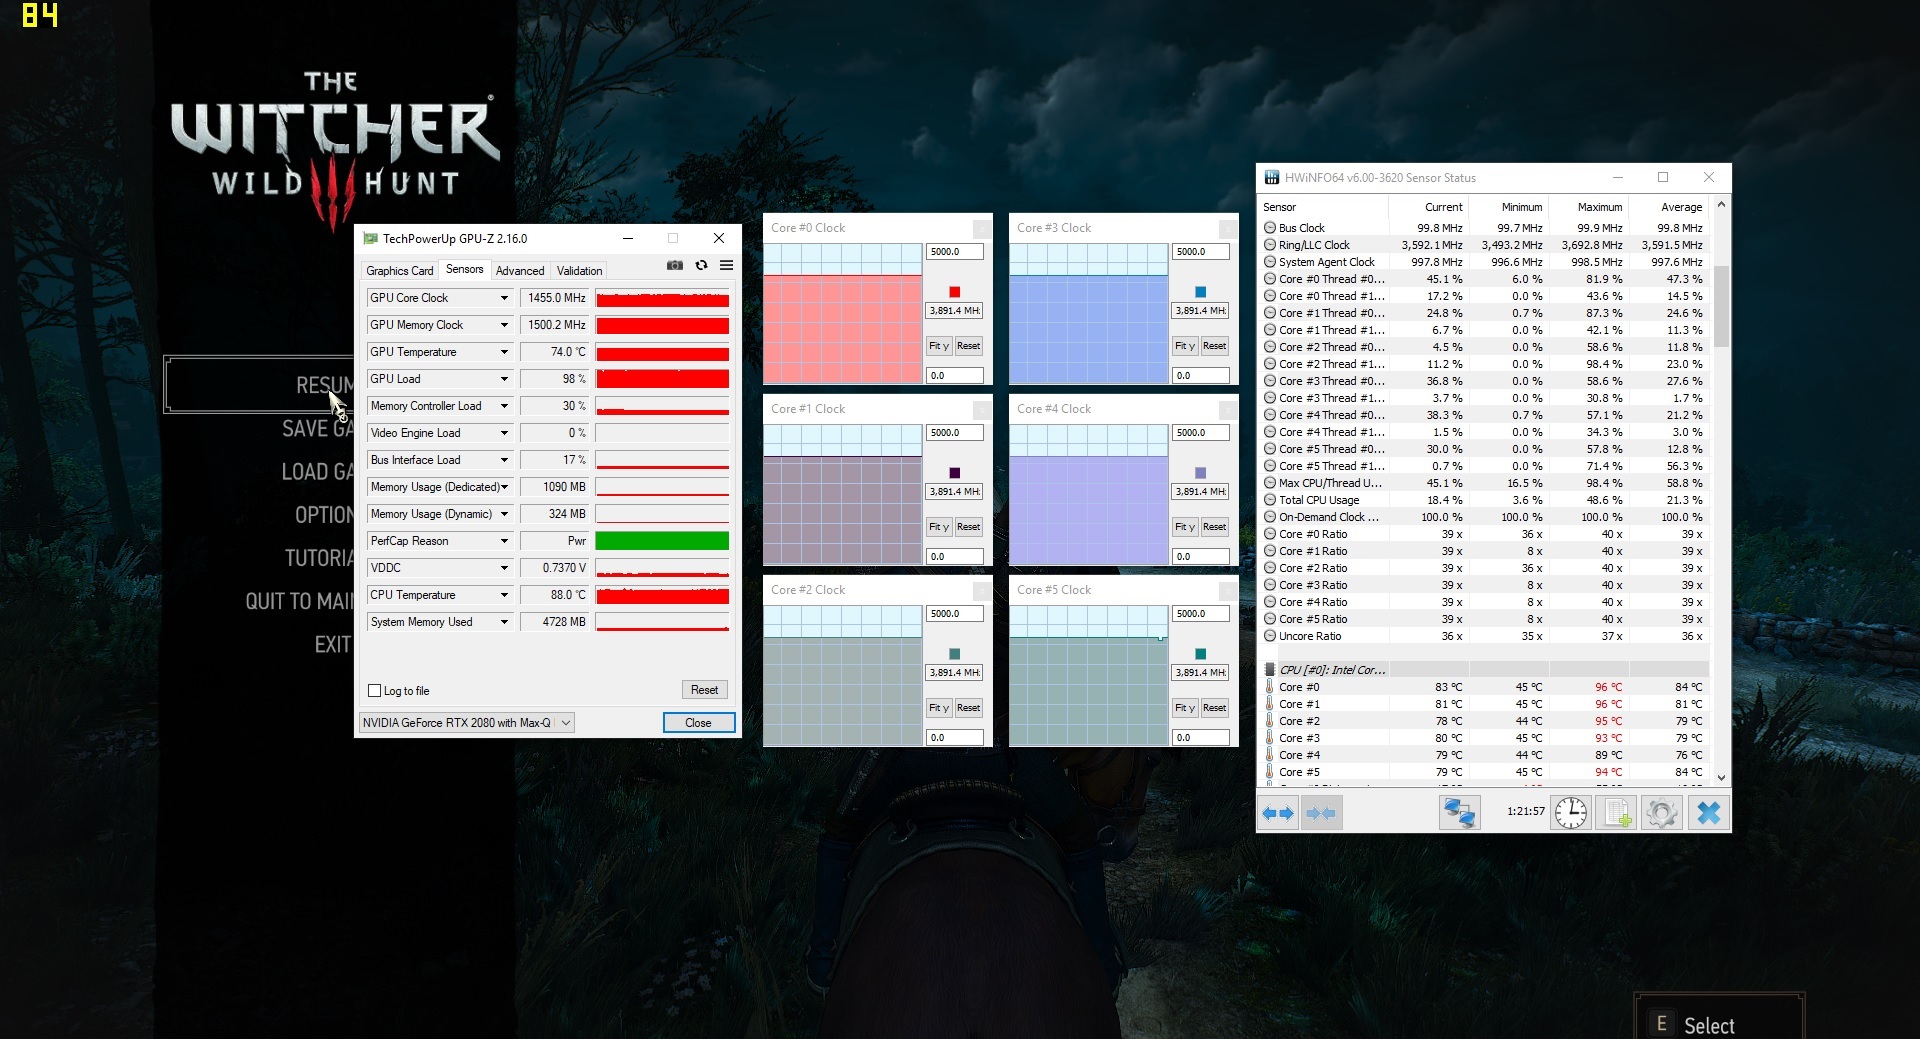1920x1039 pixels.
Task: Open the GPU Temperature sensor dropdown
Action: coord(504,352)
